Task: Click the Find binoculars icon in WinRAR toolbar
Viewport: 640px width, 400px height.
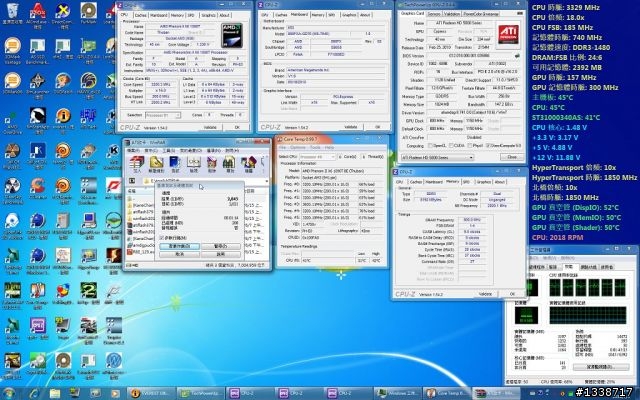Action: click(x=229, y=162)
